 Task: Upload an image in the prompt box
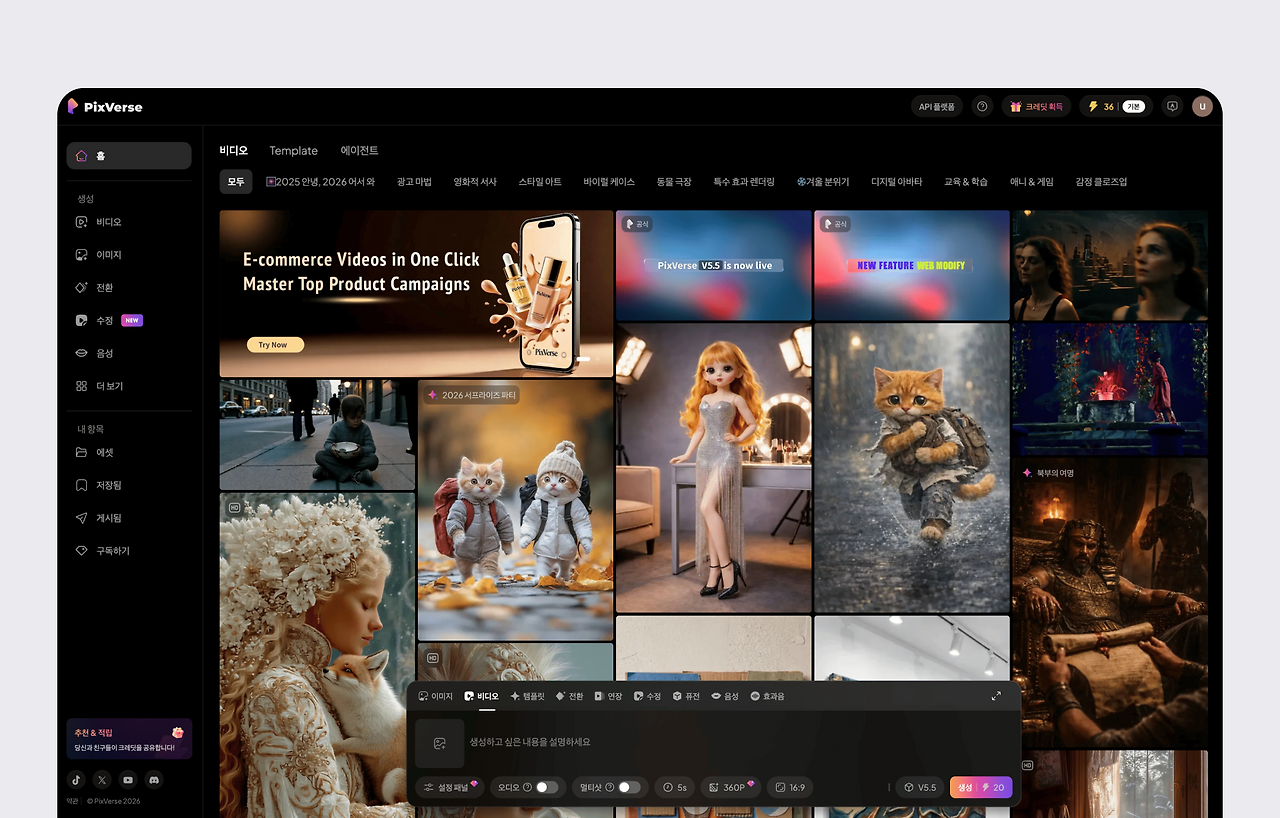tap(440, 743)
